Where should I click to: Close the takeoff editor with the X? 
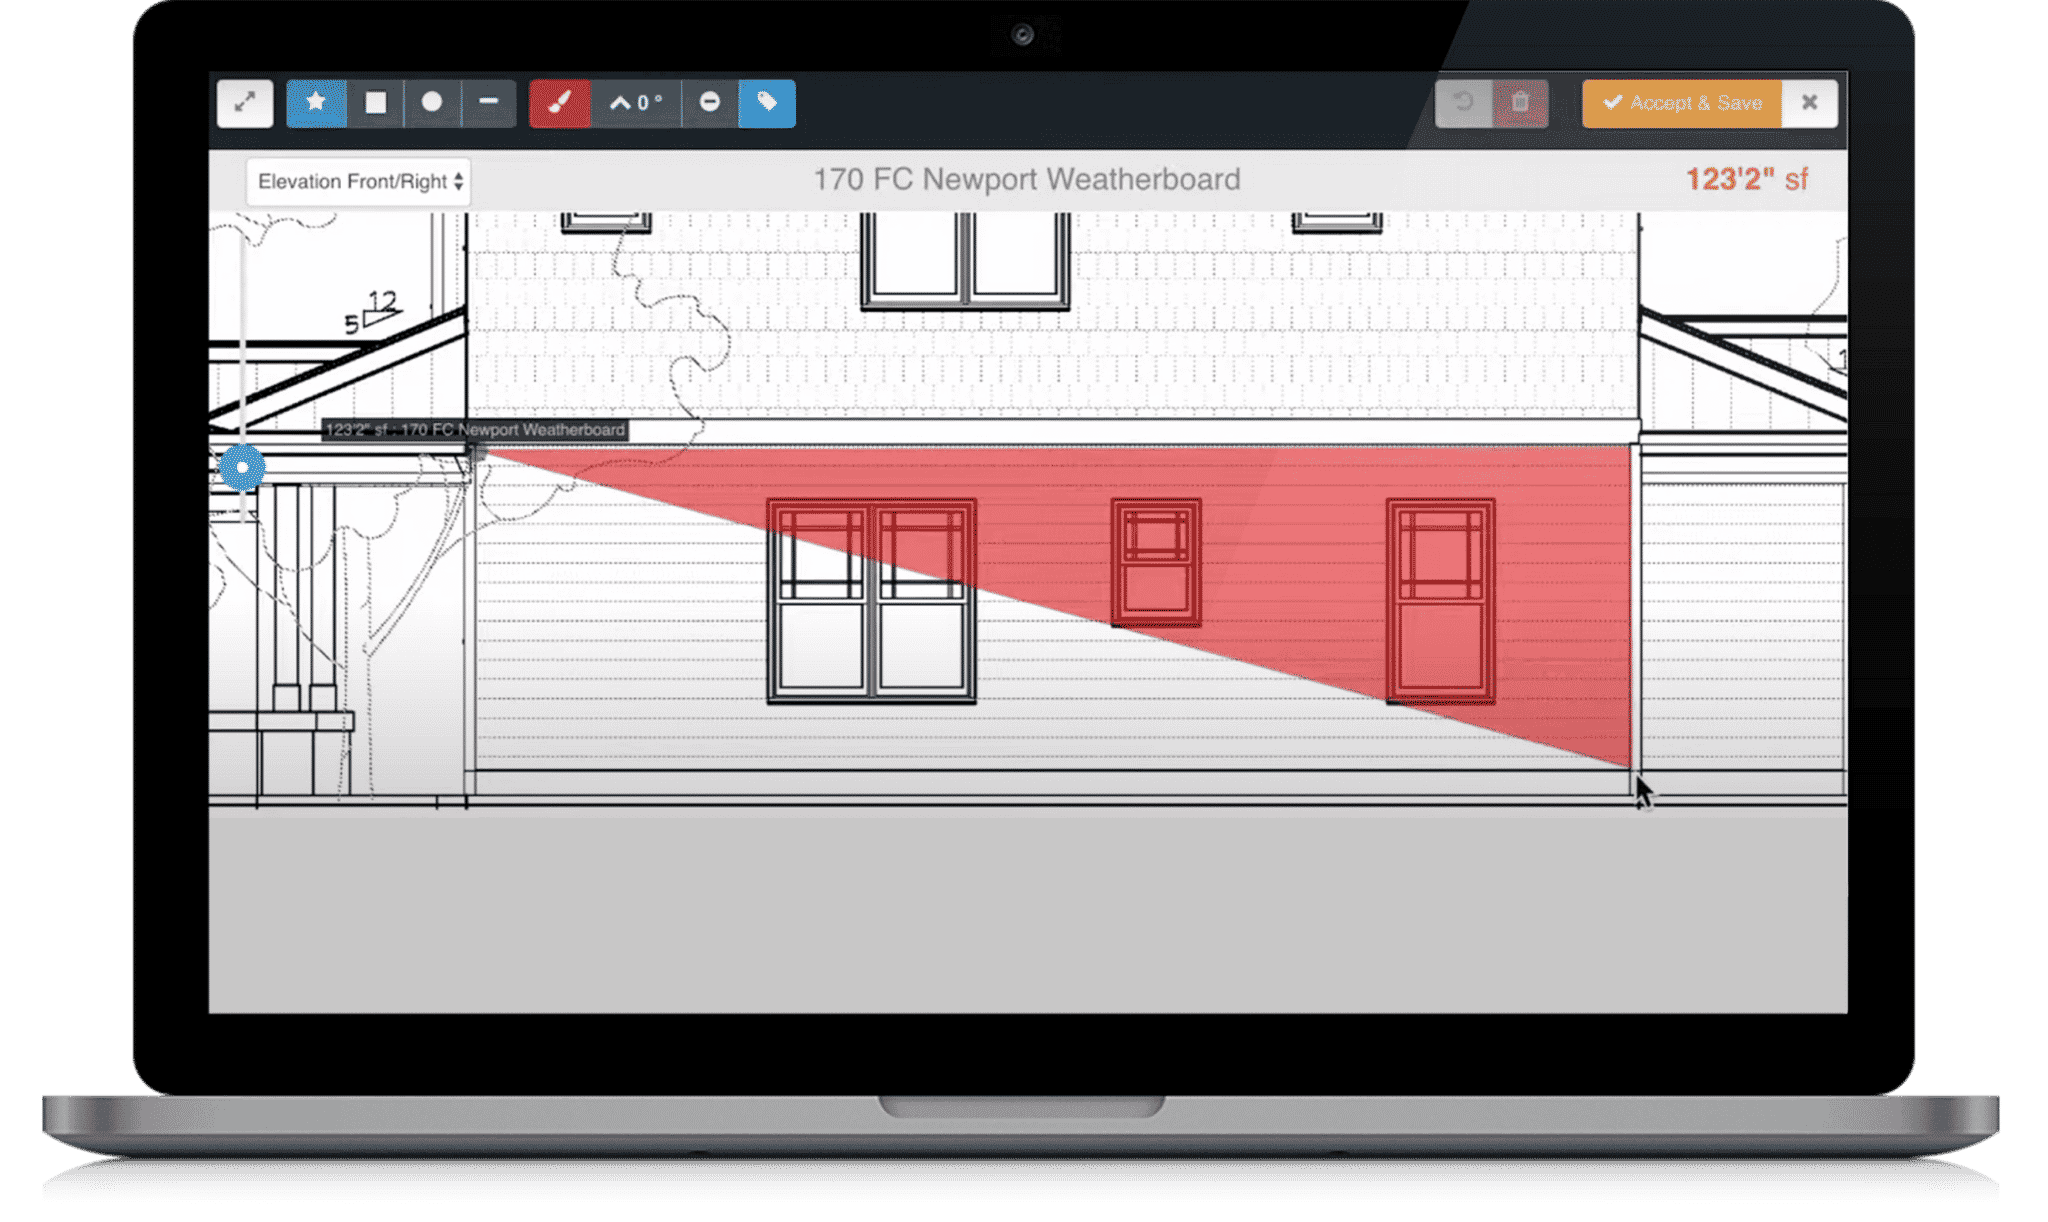[1809, 103]
